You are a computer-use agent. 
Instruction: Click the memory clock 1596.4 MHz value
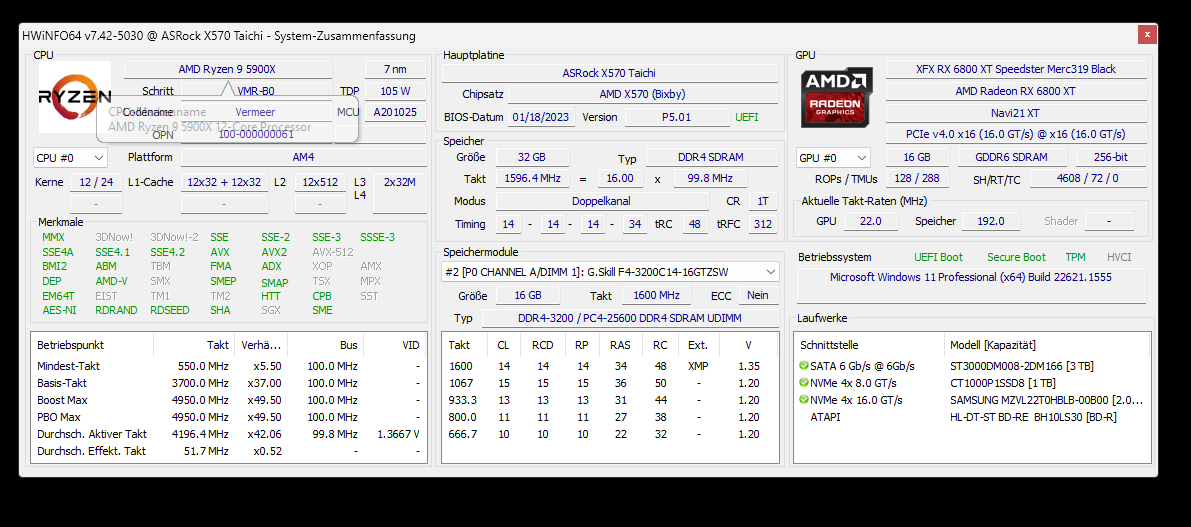tap(532, 178)
